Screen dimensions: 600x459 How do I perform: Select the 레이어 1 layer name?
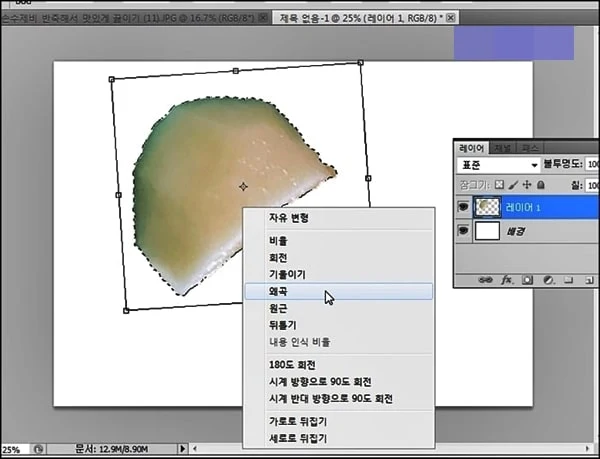523,208
